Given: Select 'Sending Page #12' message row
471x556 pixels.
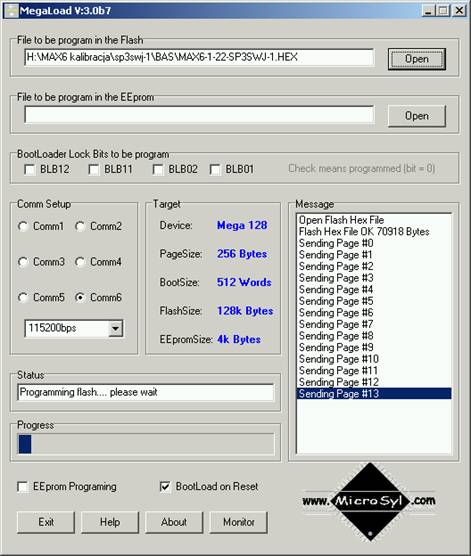Looking at the screenshot, I should point(374,382).
